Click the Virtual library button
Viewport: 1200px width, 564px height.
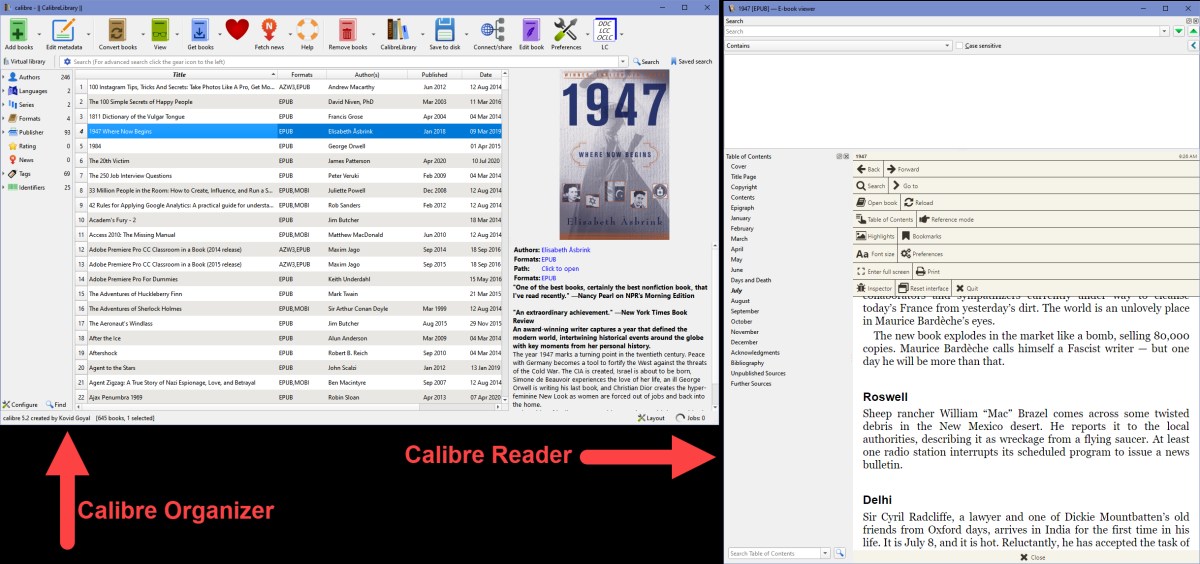pos(23,61)
